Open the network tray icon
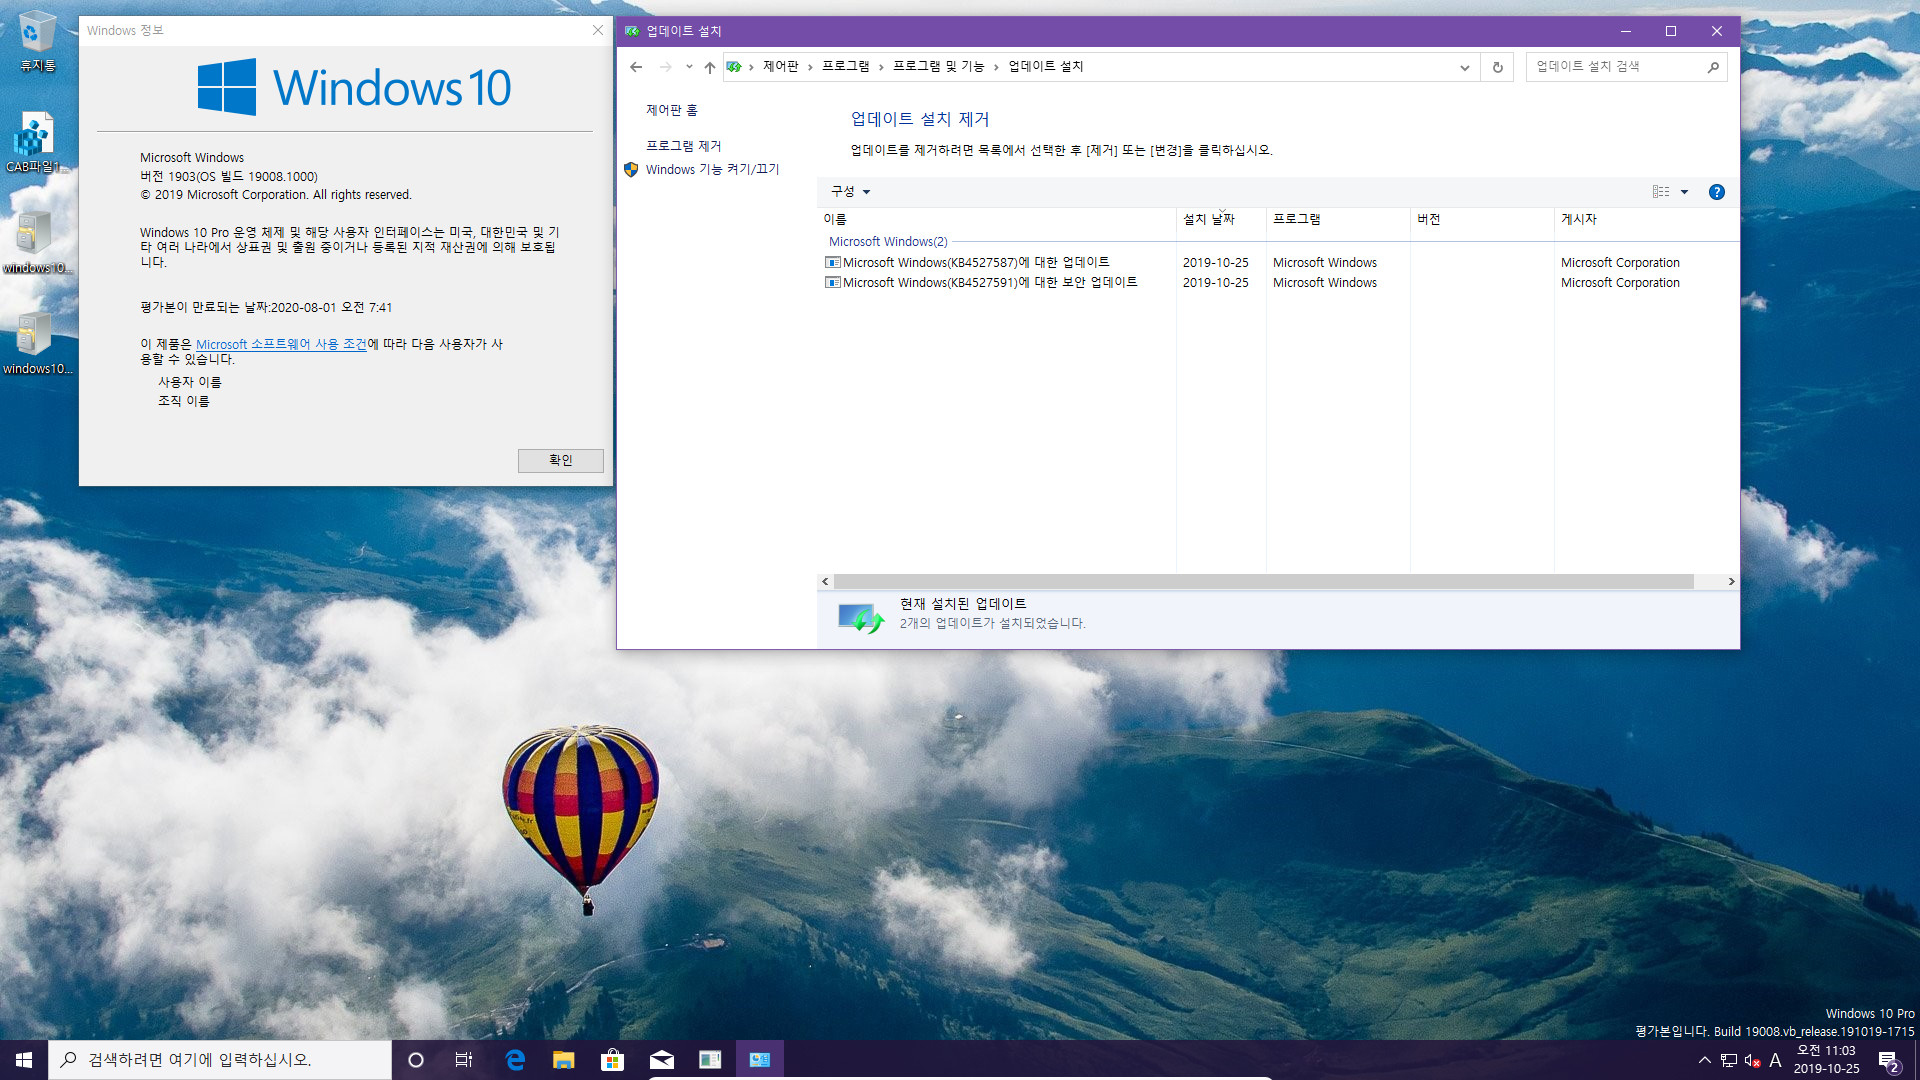The image size is (1920, 1080). point(1728,1060)
